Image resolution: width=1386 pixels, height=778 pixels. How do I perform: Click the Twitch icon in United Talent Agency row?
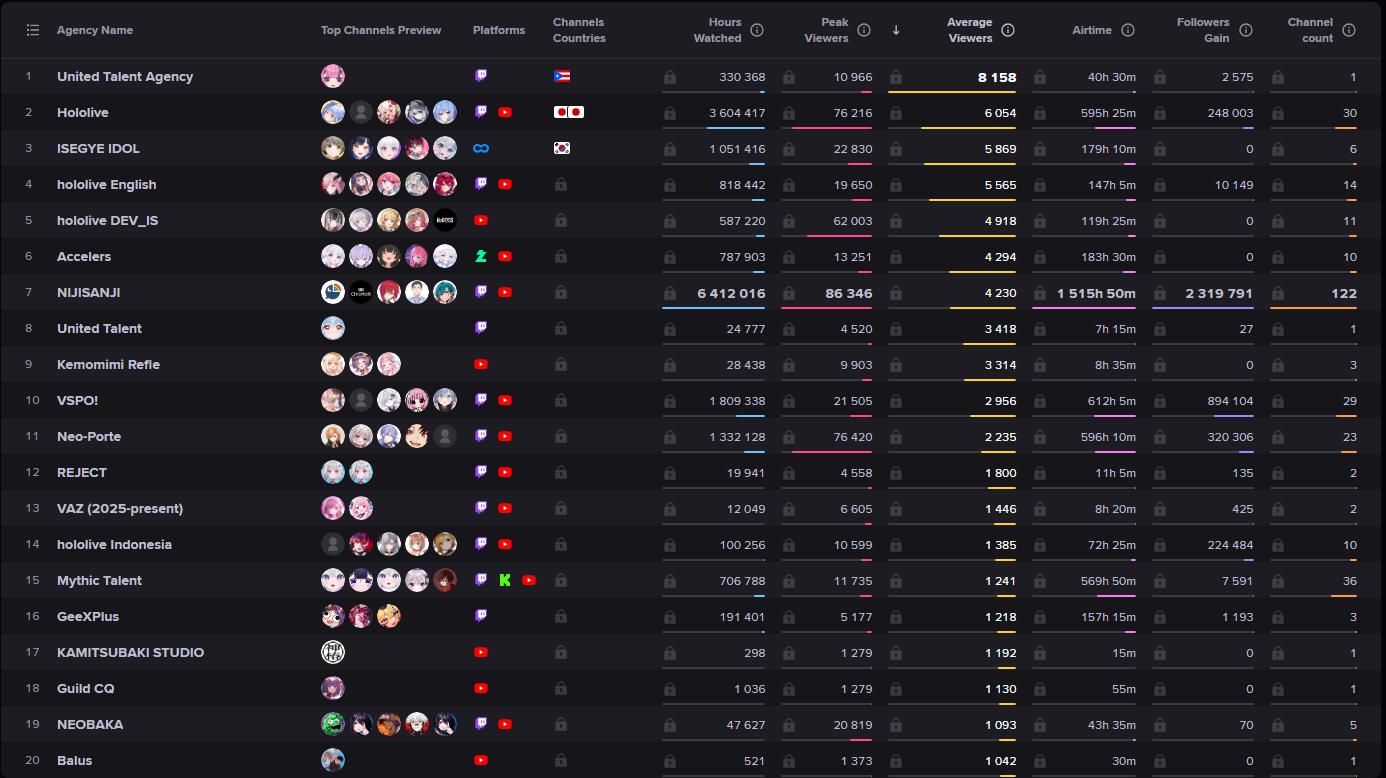click(x=481, y=76)
